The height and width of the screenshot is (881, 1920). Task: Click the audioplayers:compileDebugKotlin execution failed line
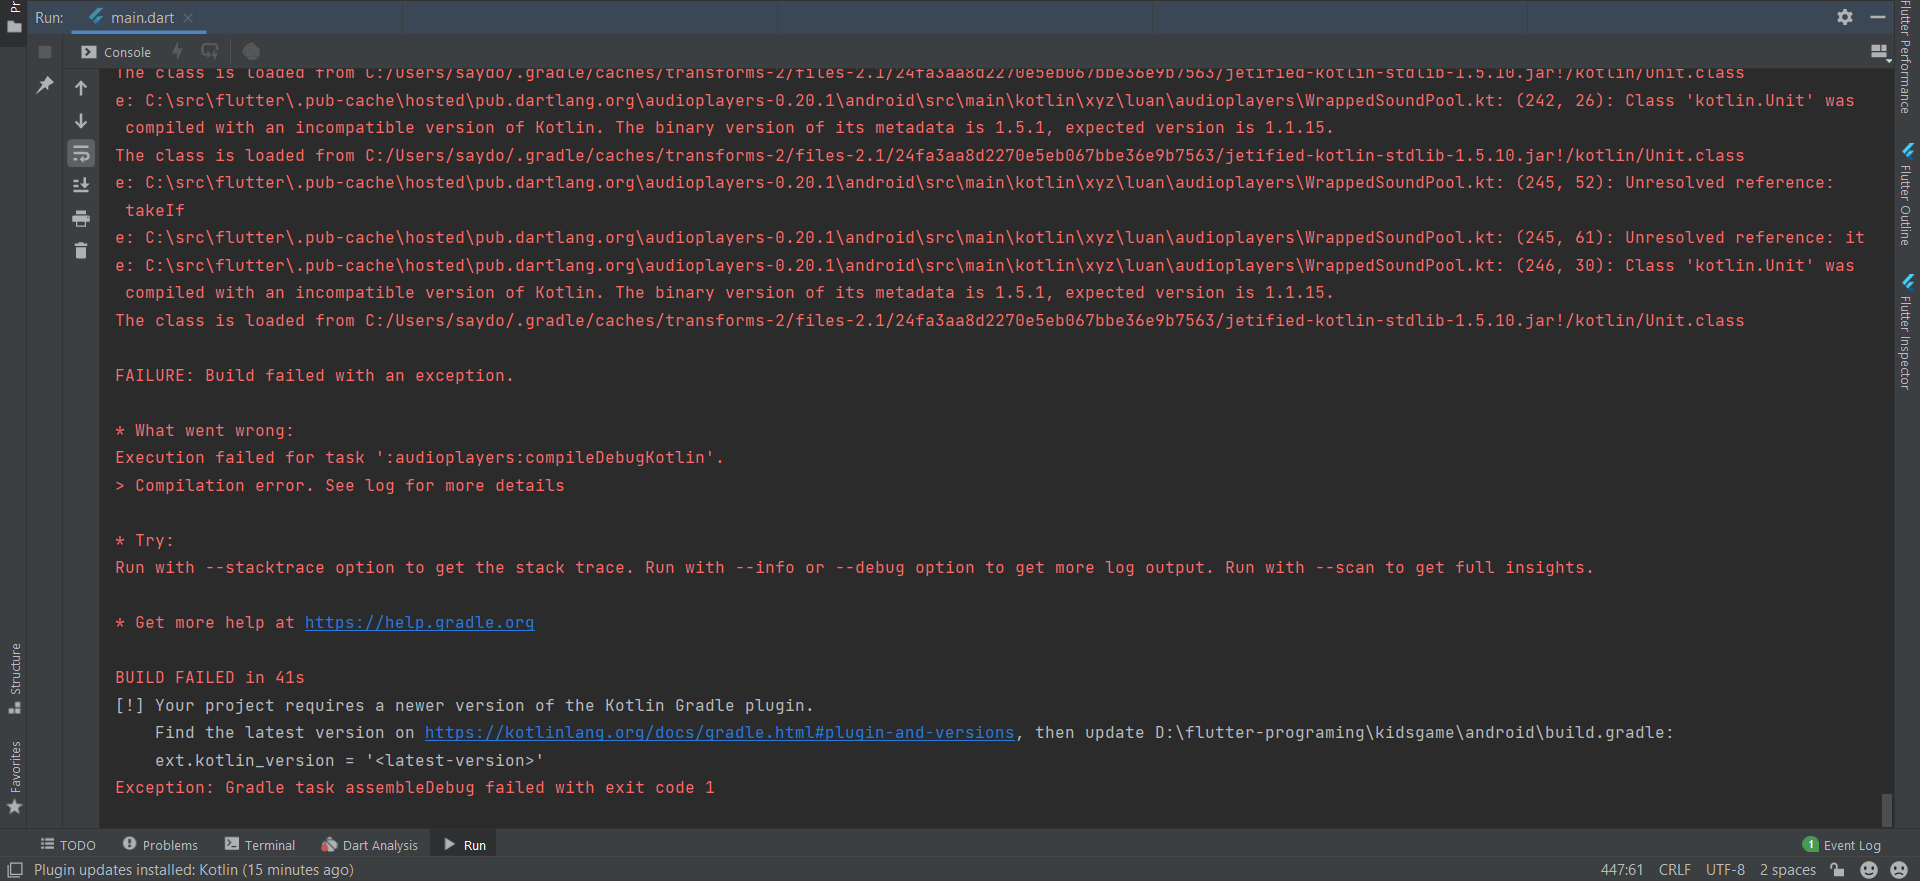tap(419, 458)
